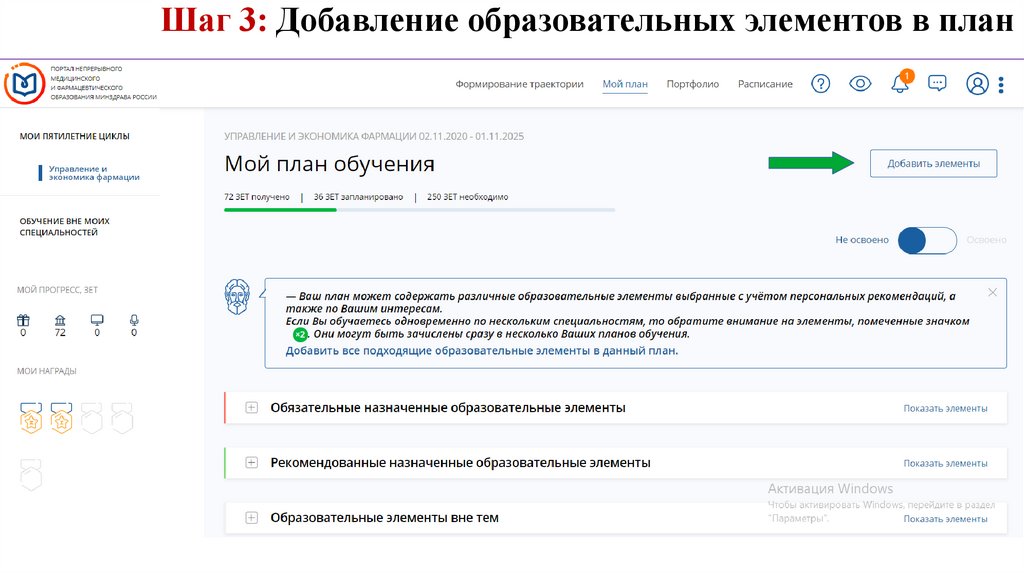1024x574 pixels.
Task: Click the third grey award badge
Action: pyautogui.click(x=91, y=418)
